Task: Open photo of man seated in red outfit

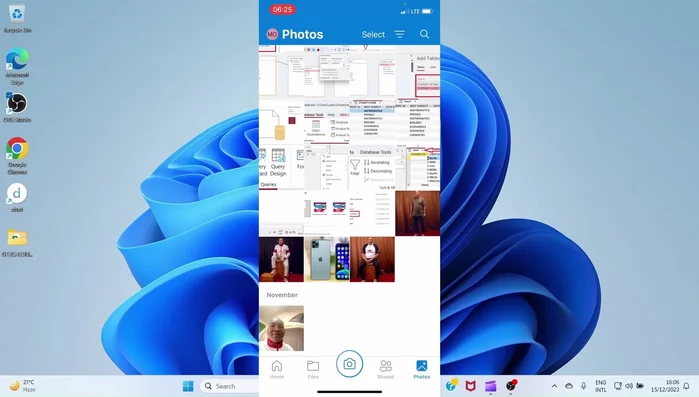Action: [282, 259]
